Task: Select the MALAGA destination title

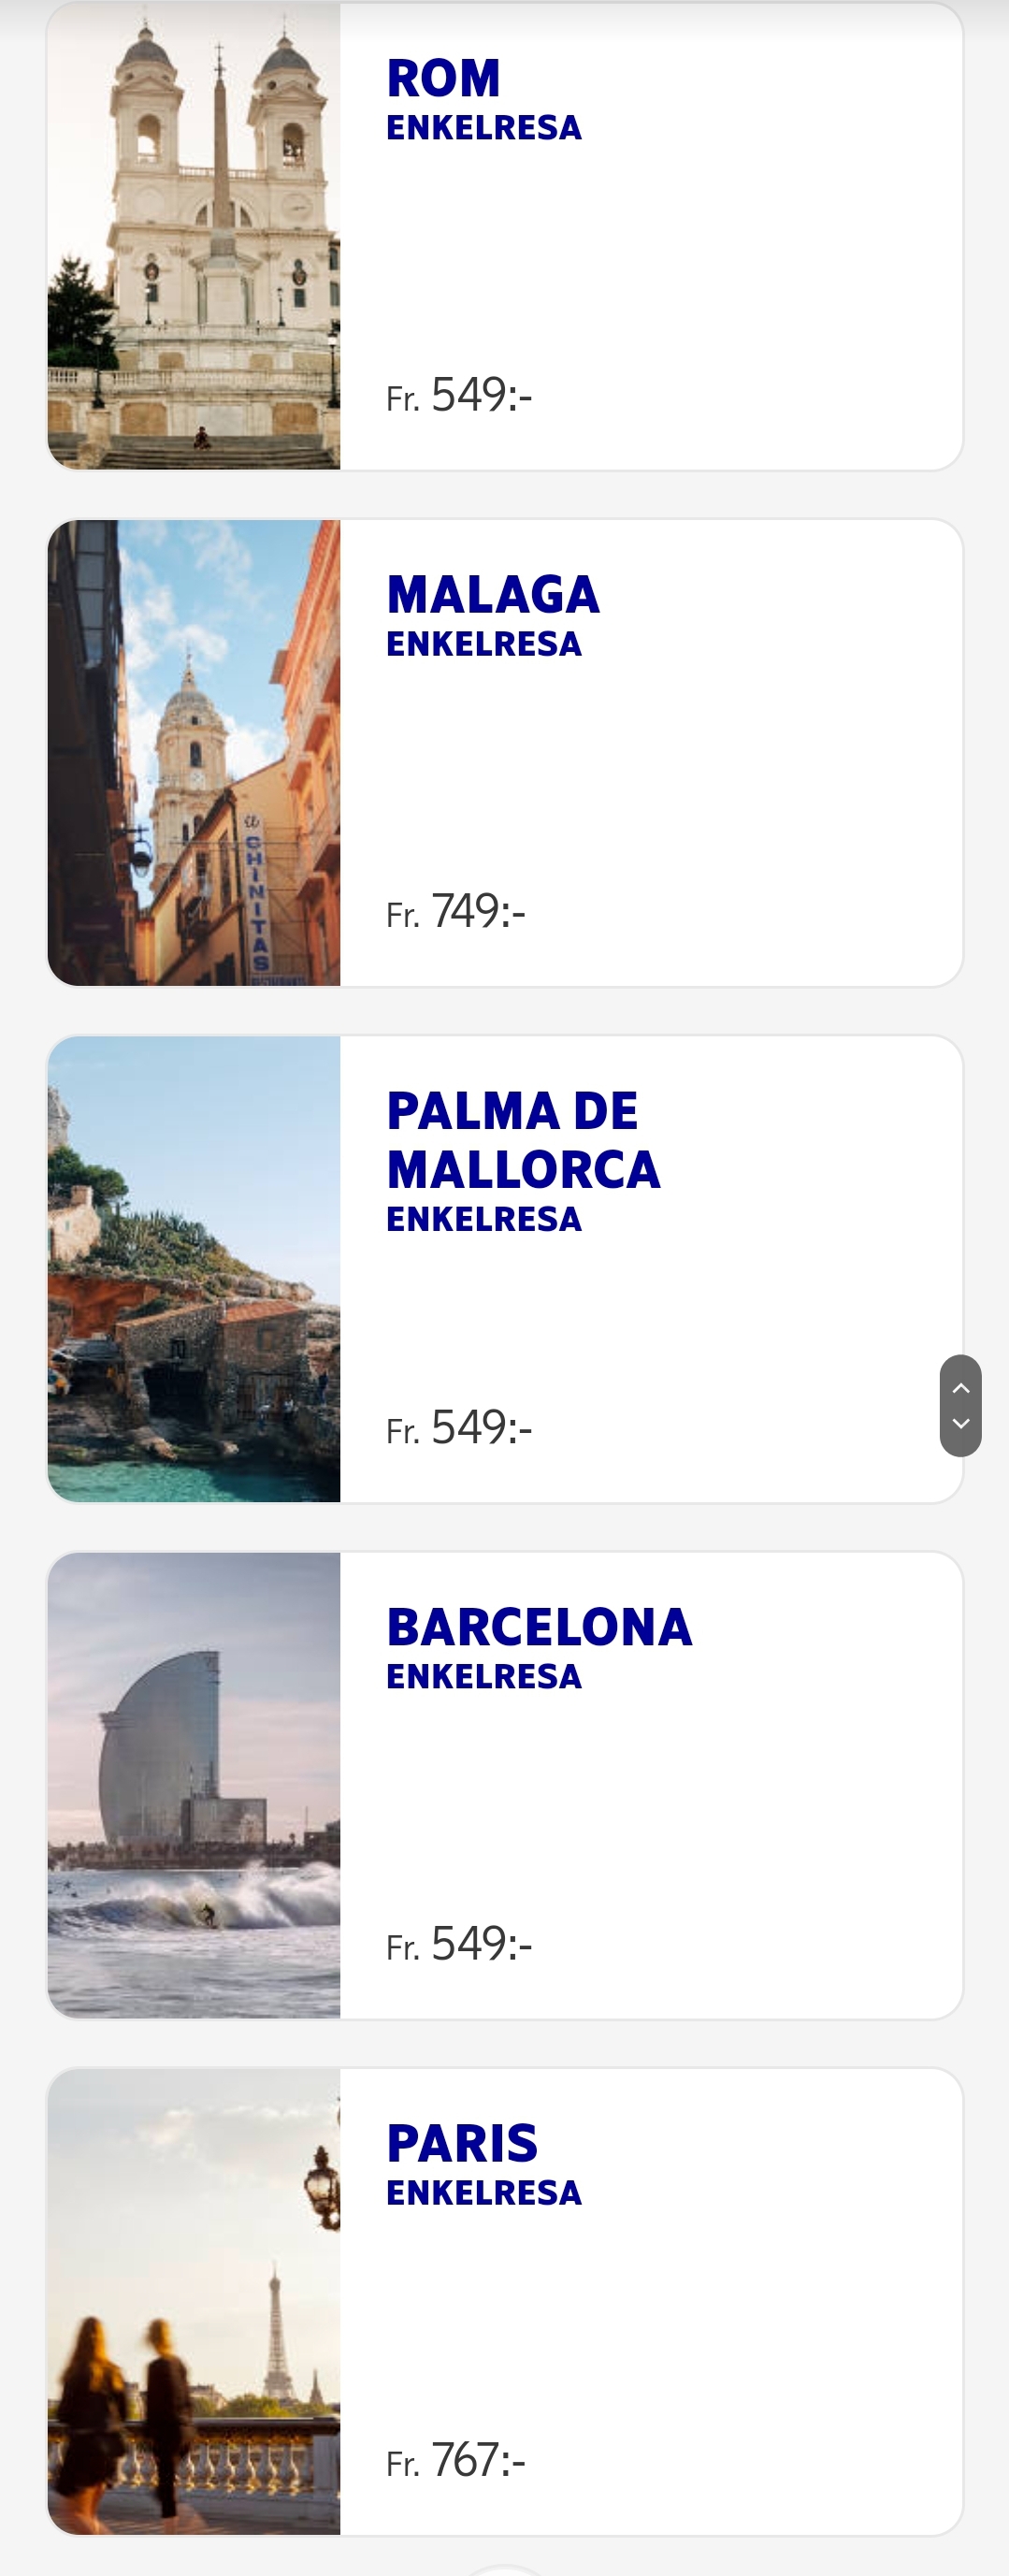Action: click(x=492, y=595)
